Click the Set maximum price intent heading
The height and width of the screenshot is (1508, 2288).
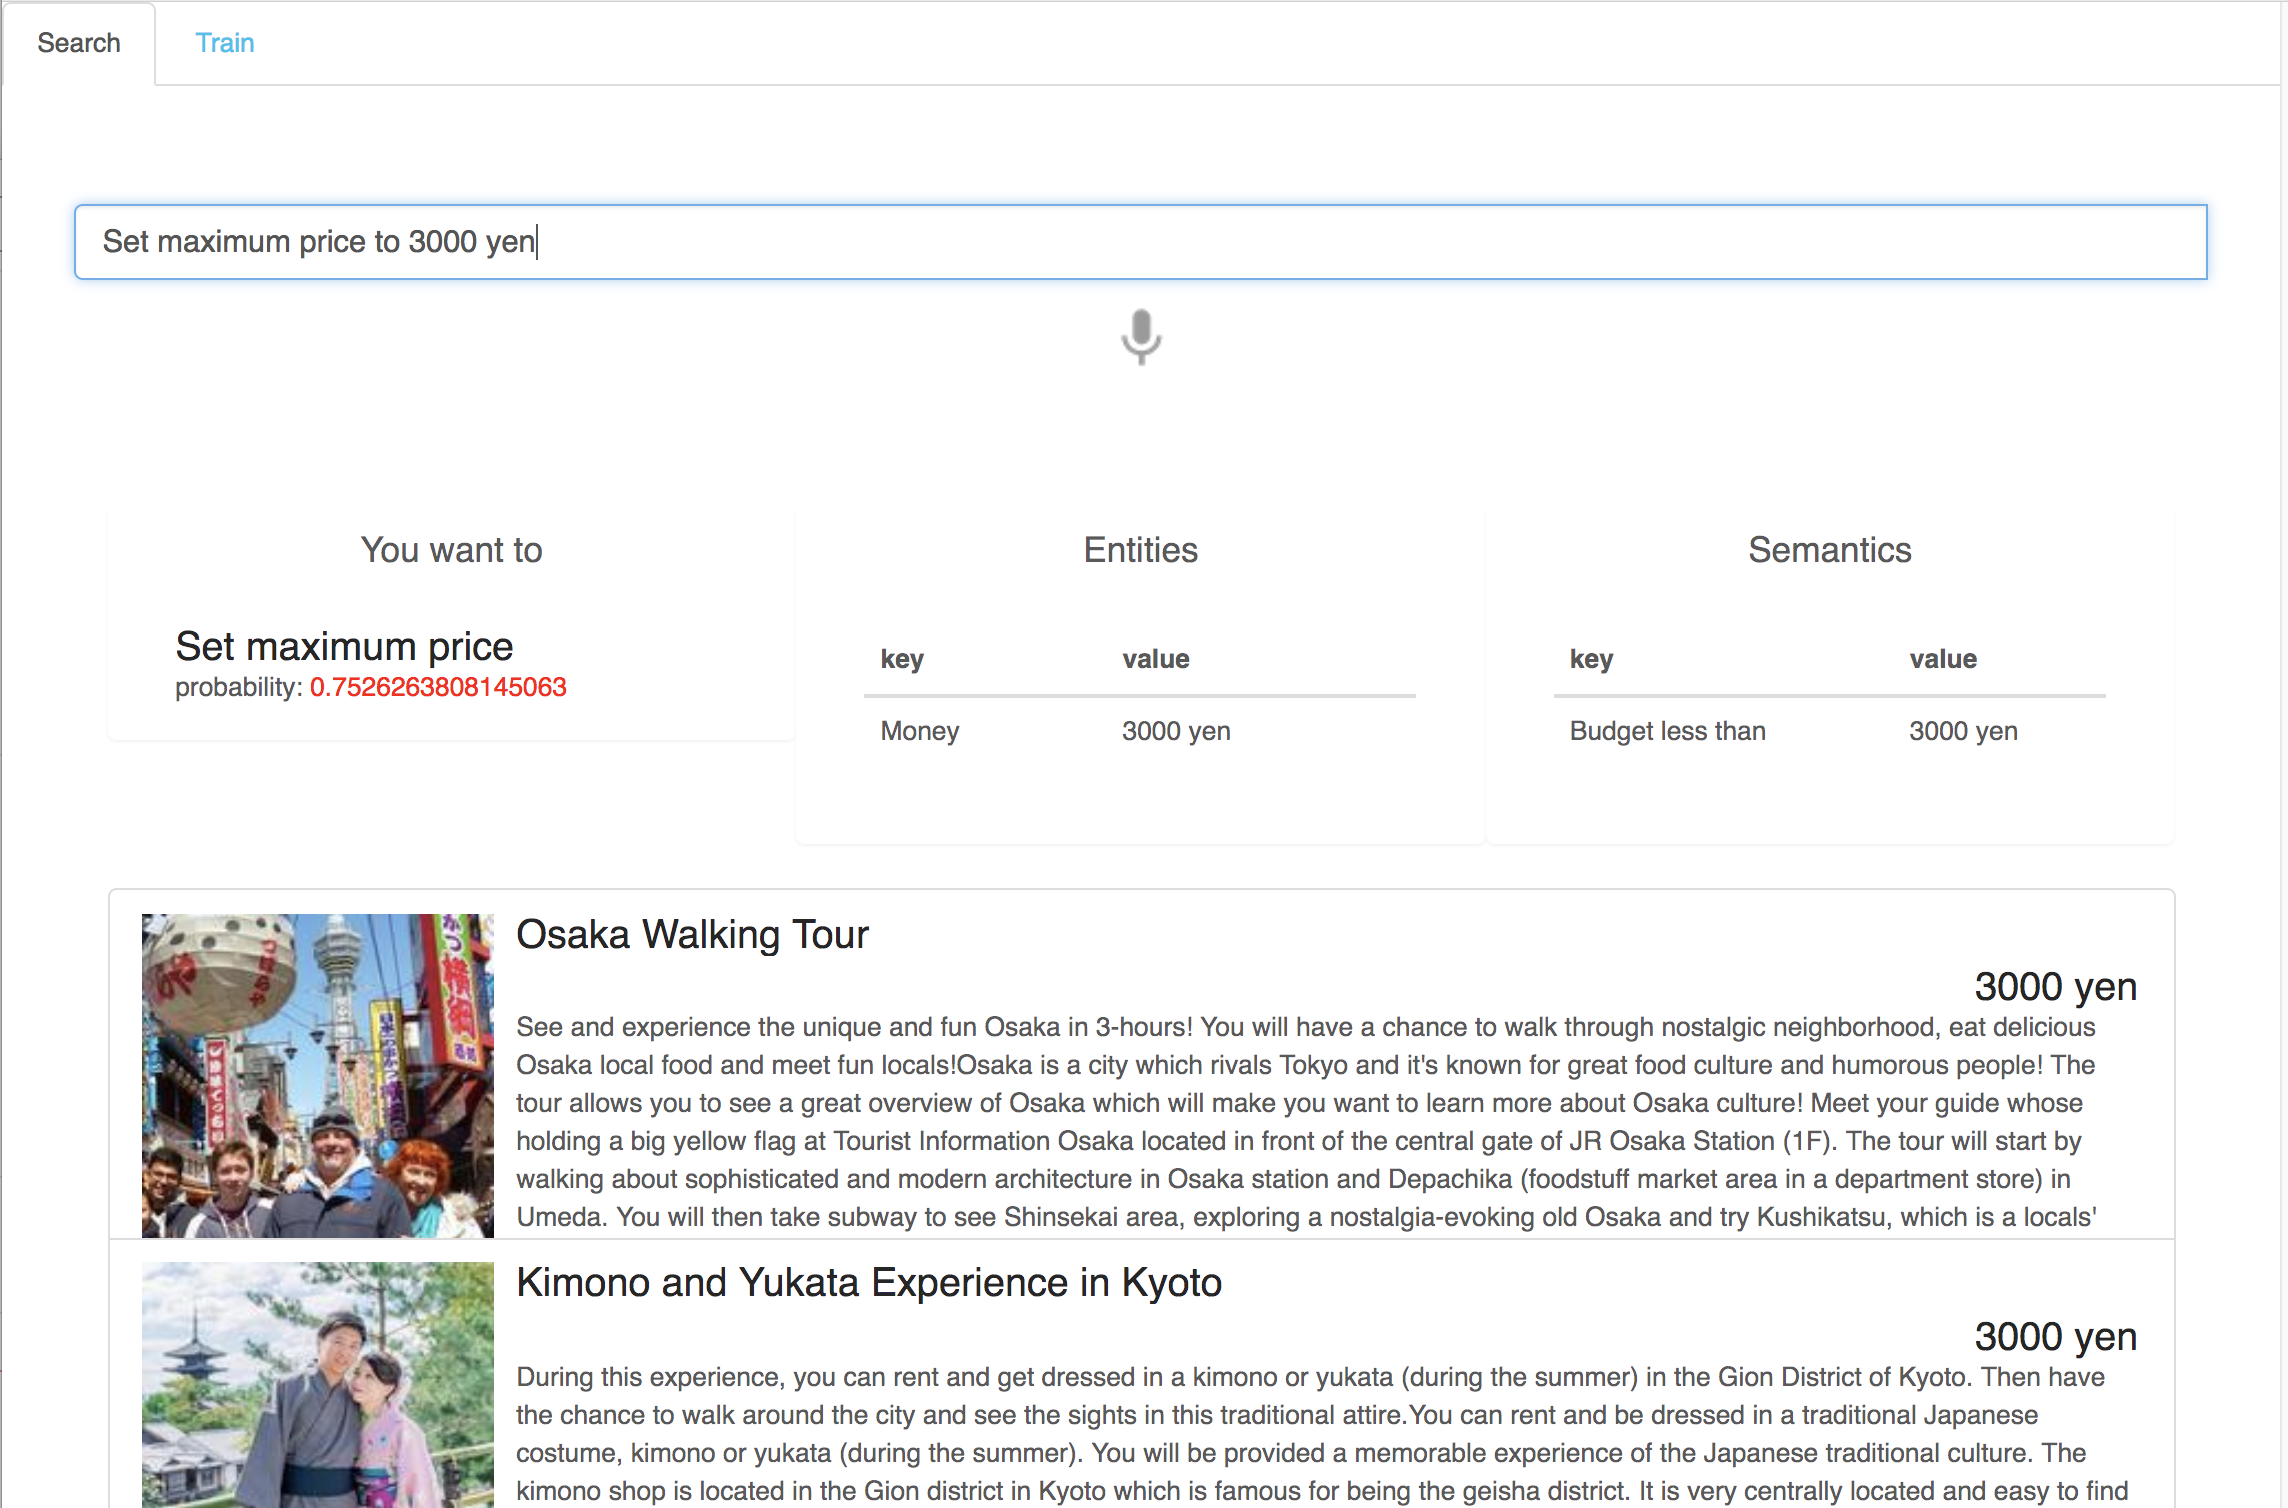coord(344,647)
